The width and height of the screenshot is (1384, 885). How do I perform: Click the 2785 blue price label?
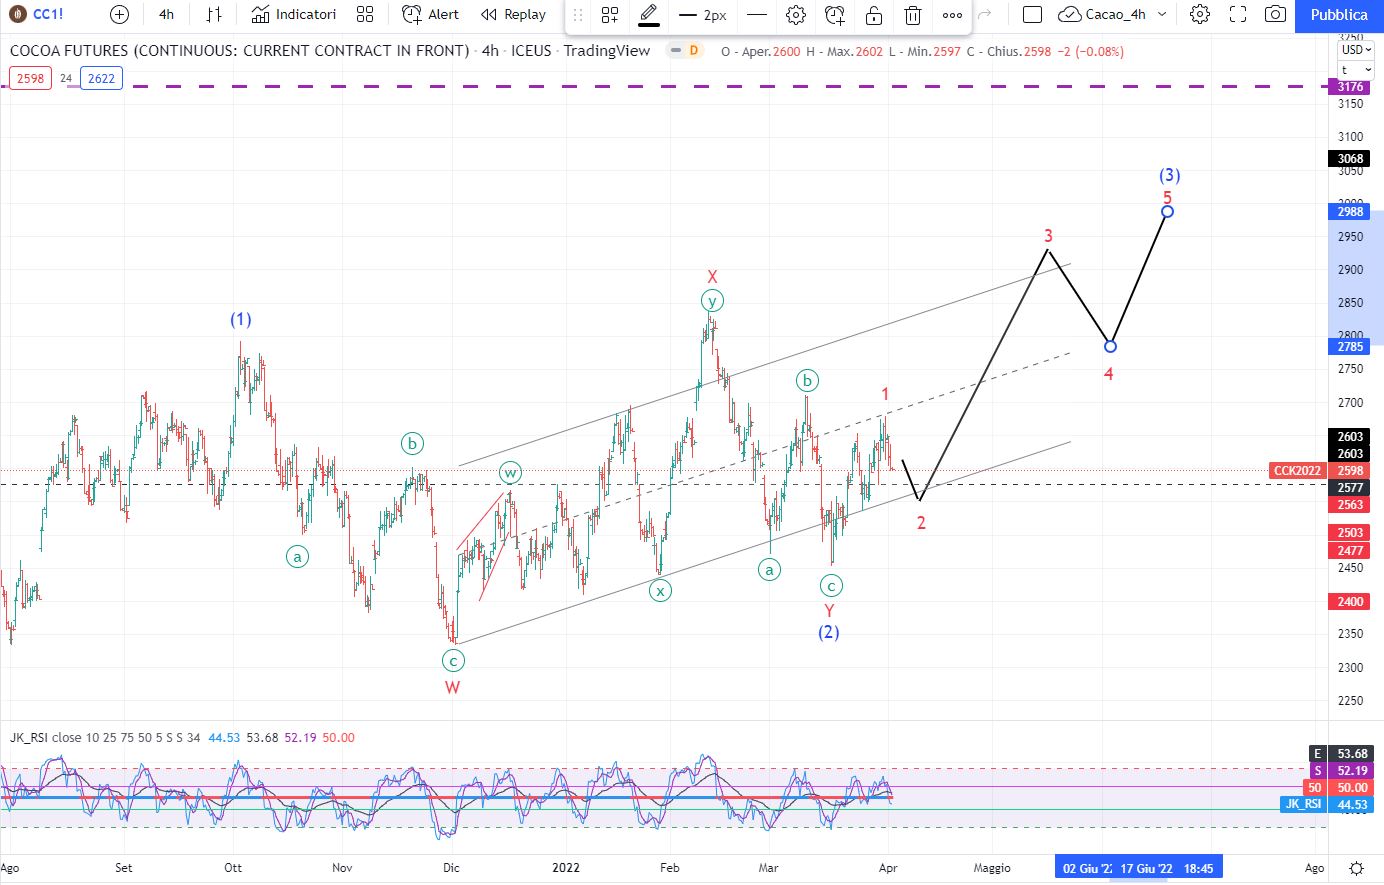[1350, 346]
